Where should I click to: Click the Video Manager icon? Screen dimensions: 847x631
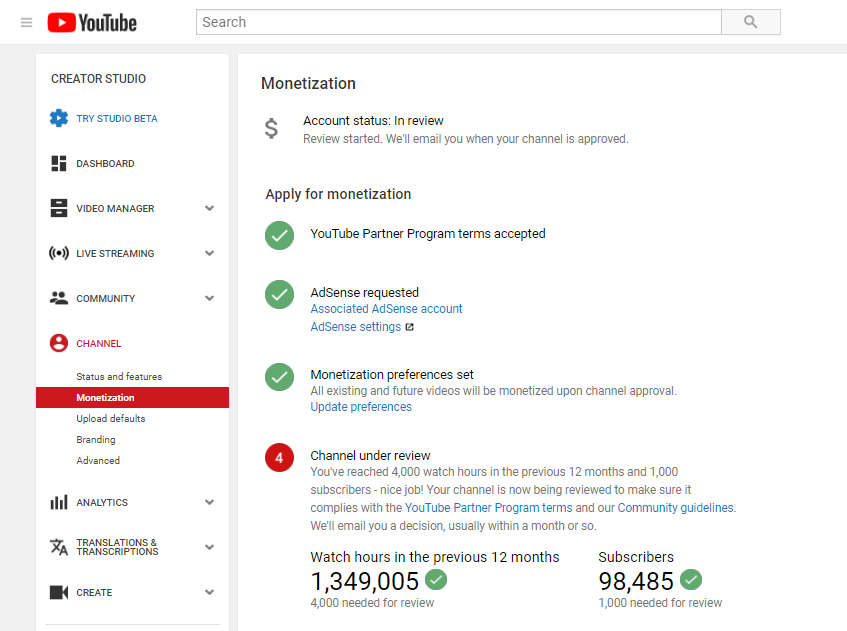[x=59, y=208]
